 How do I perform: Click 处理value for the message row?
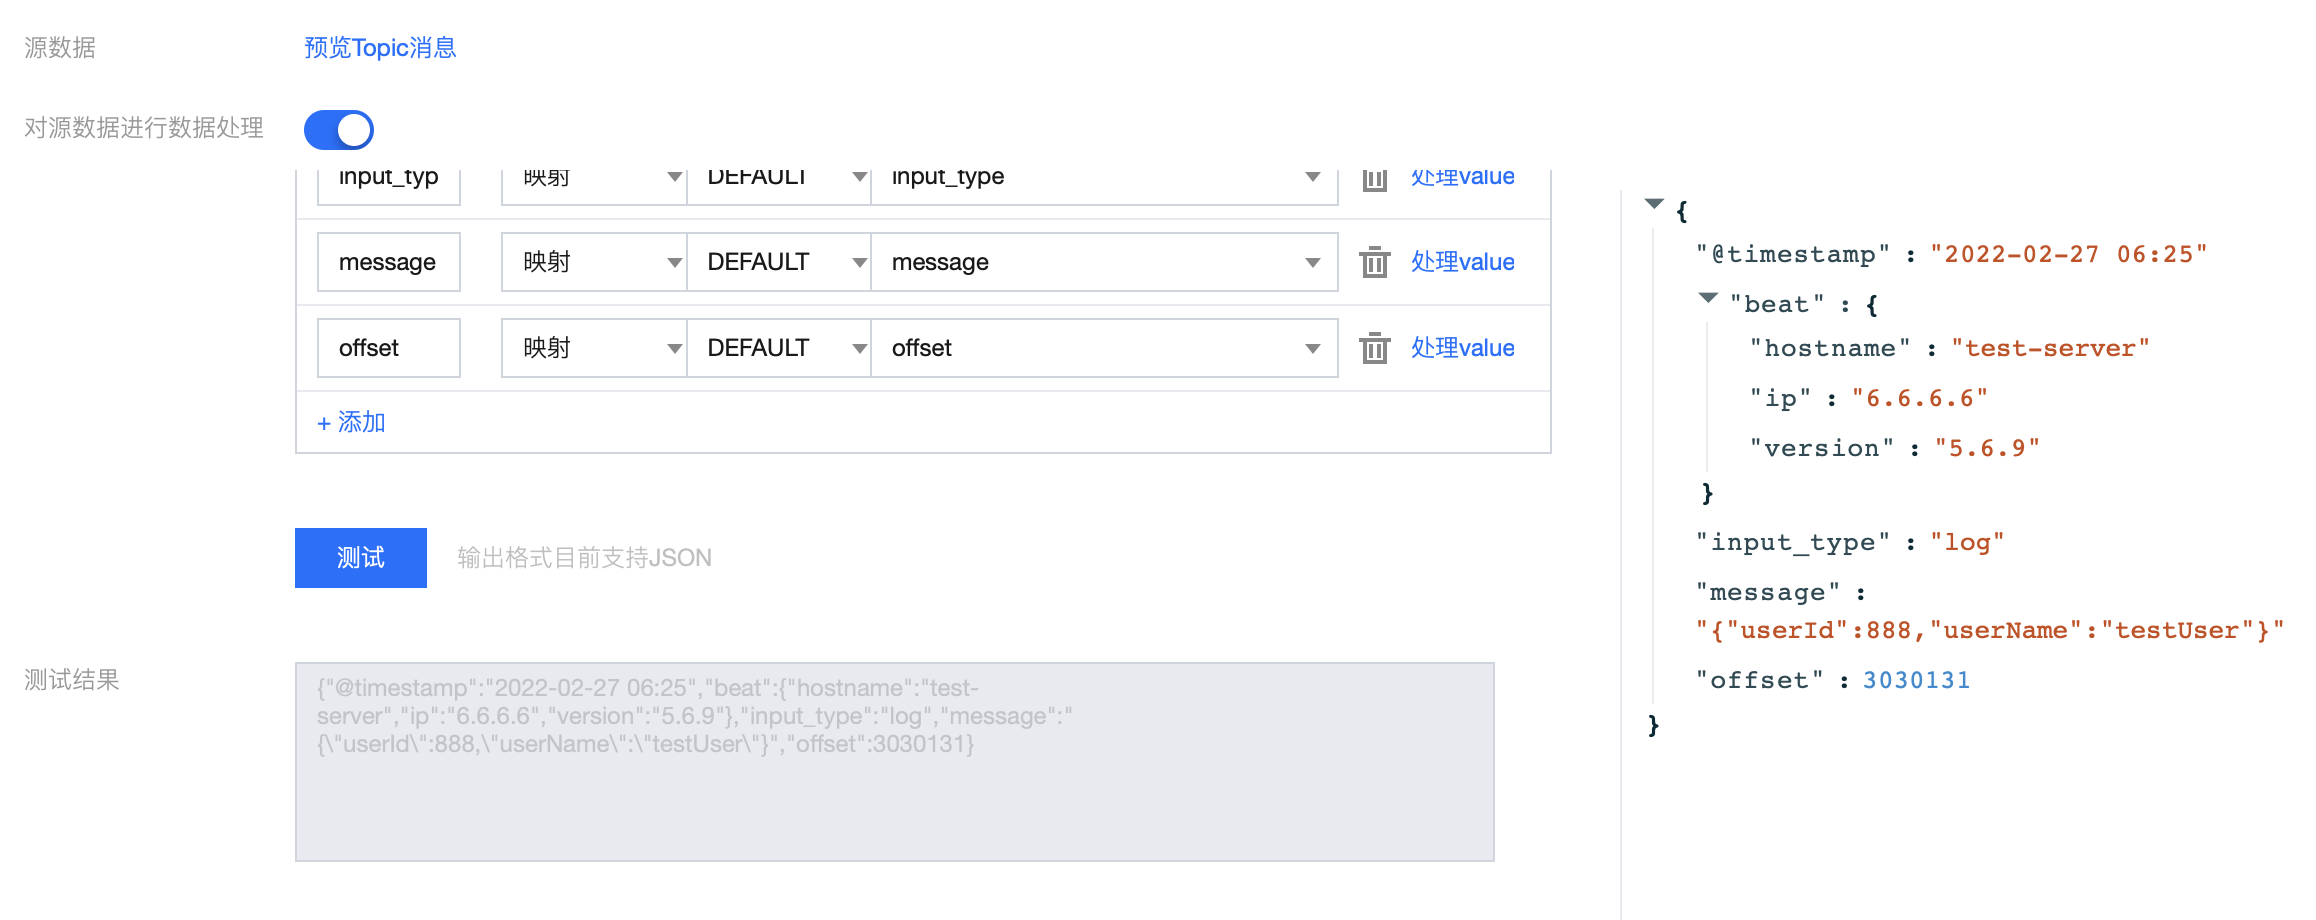[1462, 262]
